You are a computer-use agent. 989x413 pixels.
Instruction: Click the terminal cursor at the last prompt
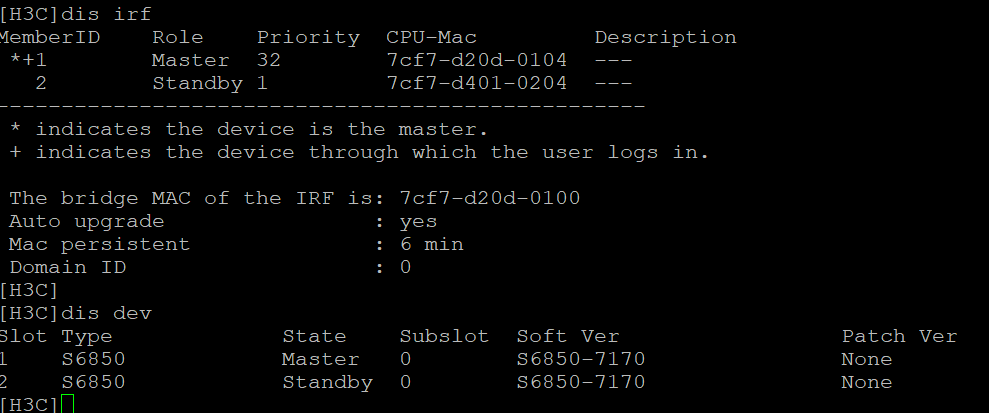coord(67,404)
